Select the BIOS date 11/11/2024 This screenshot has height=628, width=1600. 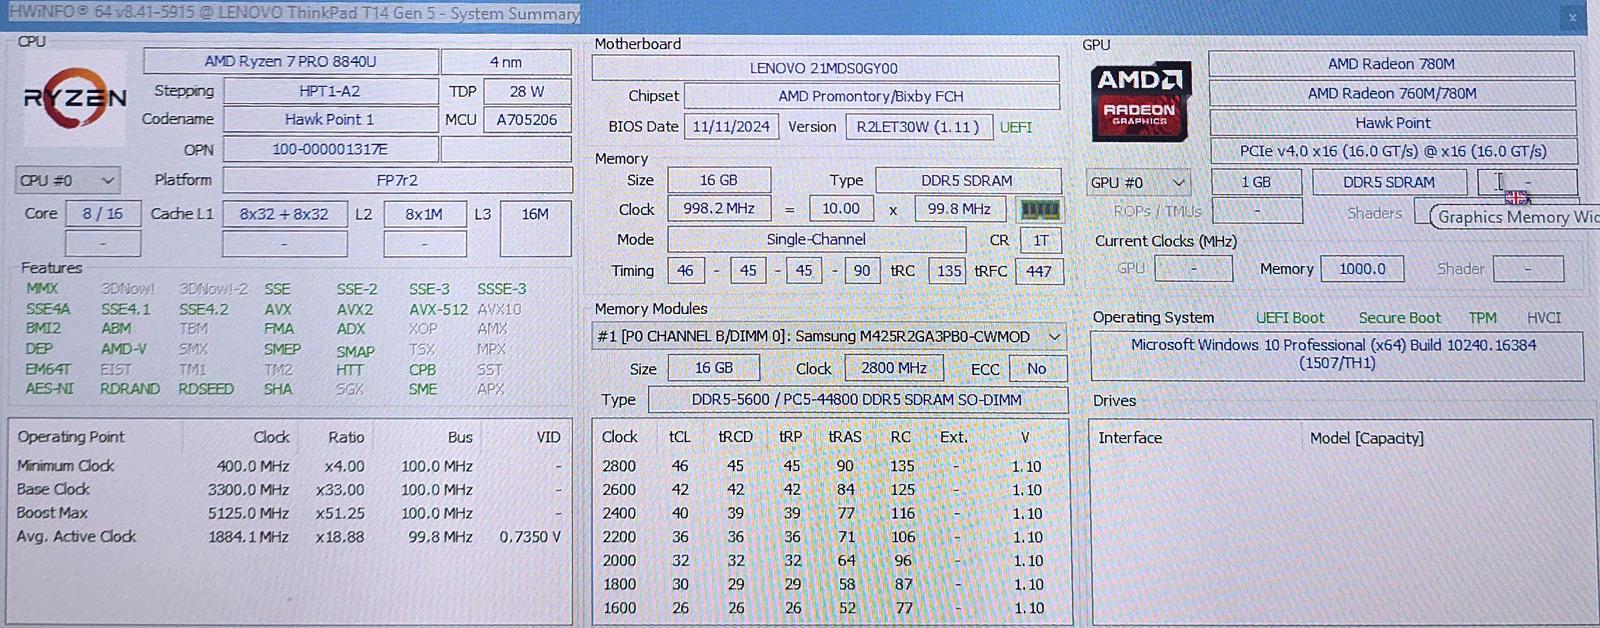(731, 127)
